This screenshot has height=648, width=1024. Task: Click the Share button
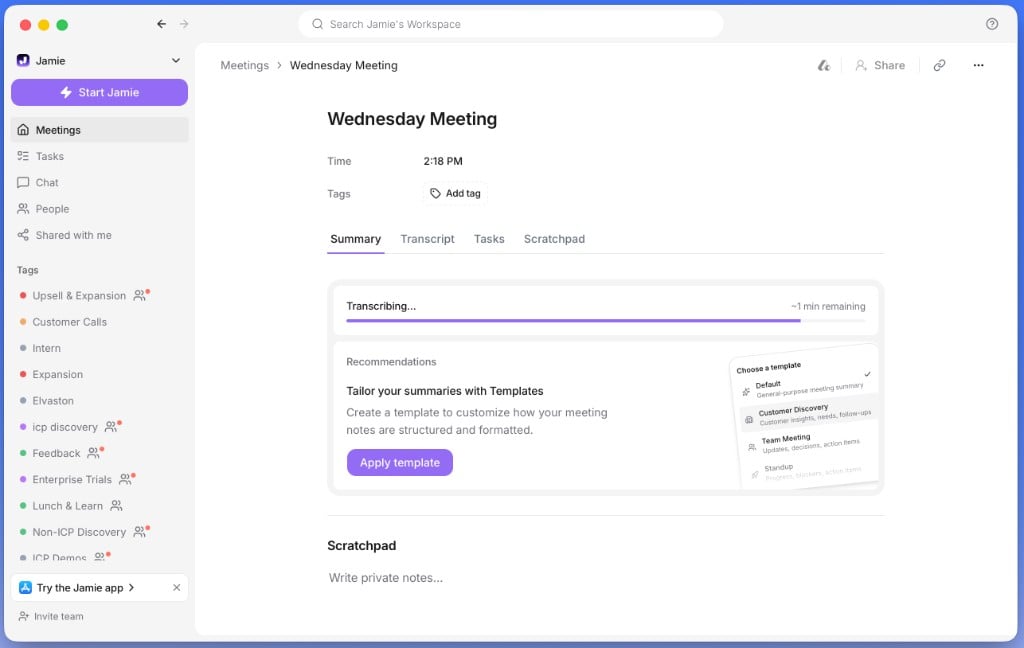tap(880, 65)
